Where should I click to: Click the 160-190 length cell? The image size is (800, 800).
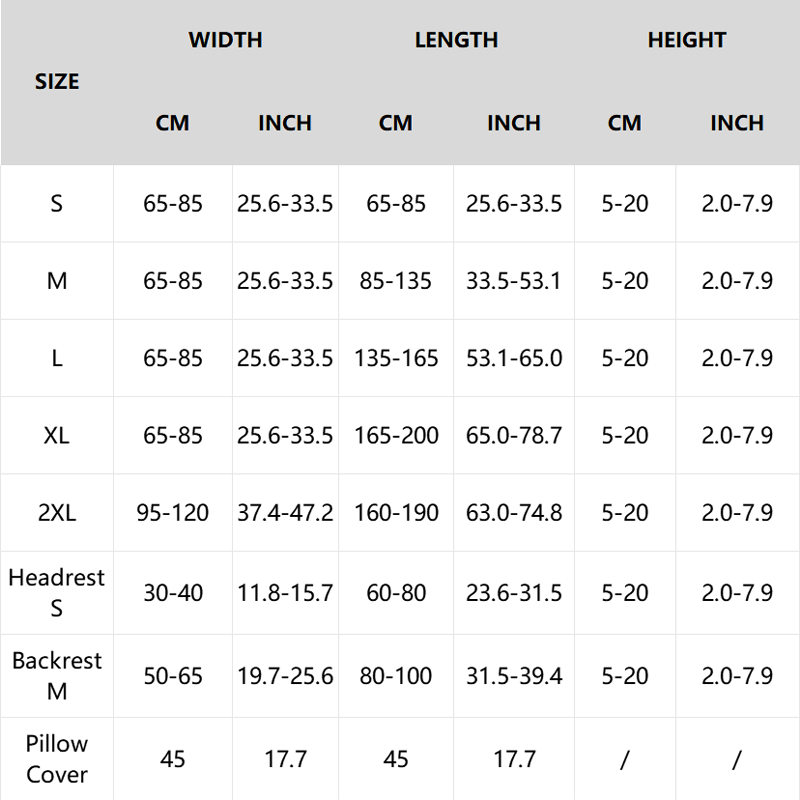pyautogui.click(x=396, y=513)
